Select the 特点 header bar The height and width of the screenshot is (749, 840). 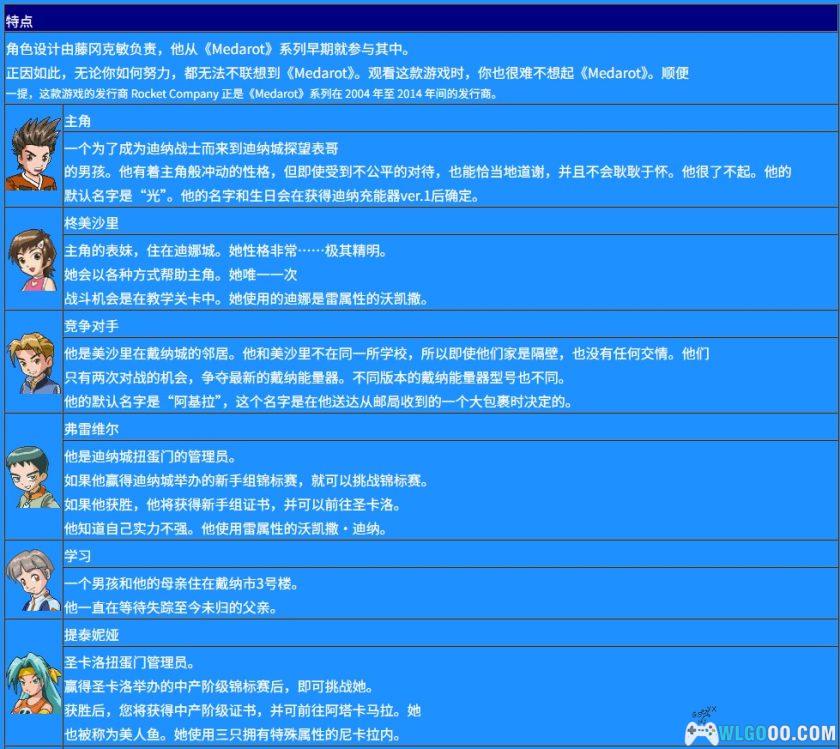(420, 17)
